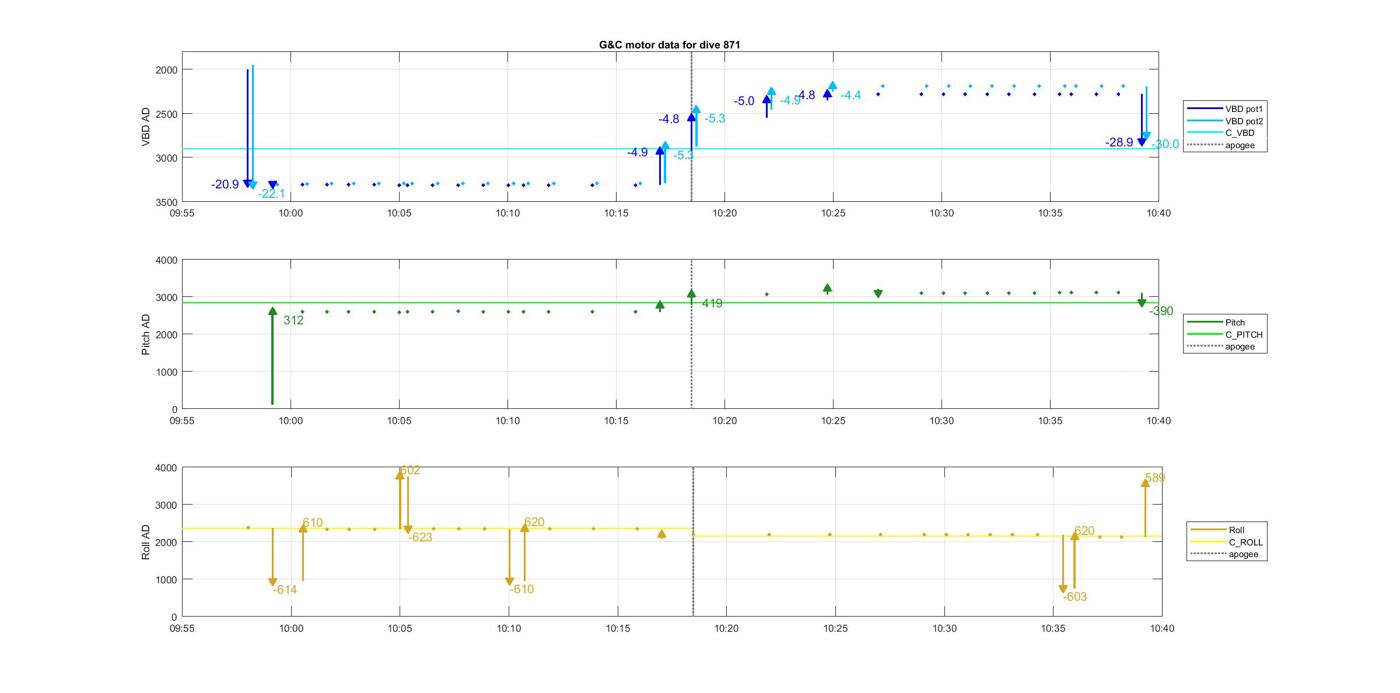
Task: Click the 1000 y-axis tick on Pitch plot
Action: 166,372
